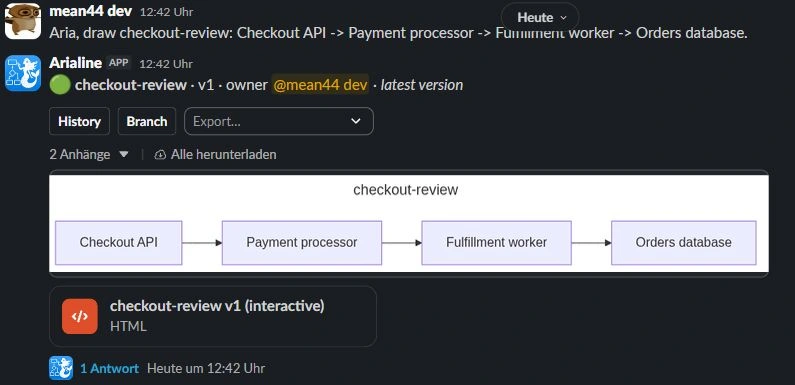Click the Branch button
The height and width of the screenshot is (385, 795).
pos(147,121)
